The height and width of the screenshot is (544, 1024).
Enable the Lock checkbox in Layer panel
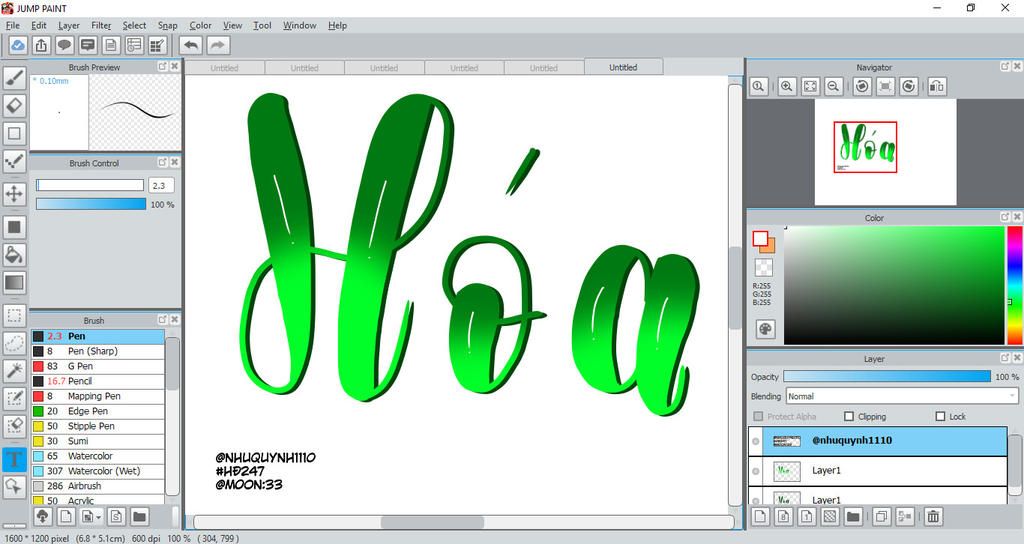[940, 416]
